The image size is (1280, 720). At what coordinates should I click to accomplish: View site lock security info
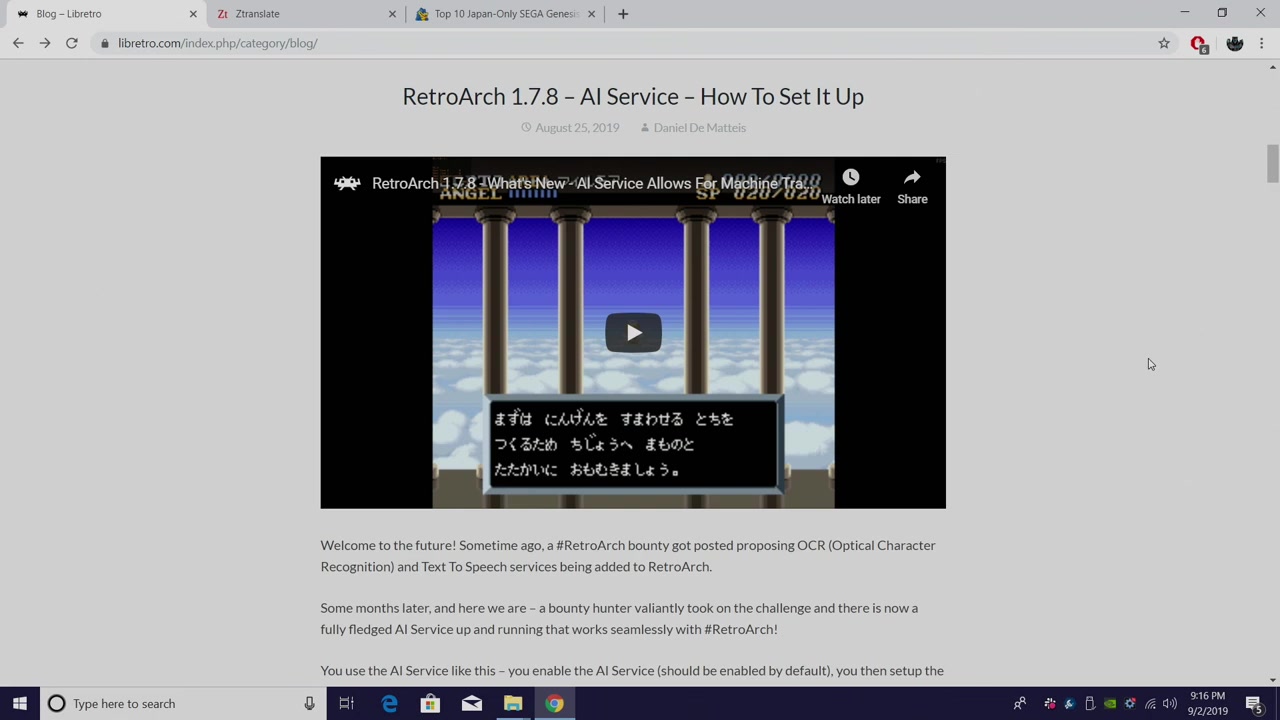point(104,43)
